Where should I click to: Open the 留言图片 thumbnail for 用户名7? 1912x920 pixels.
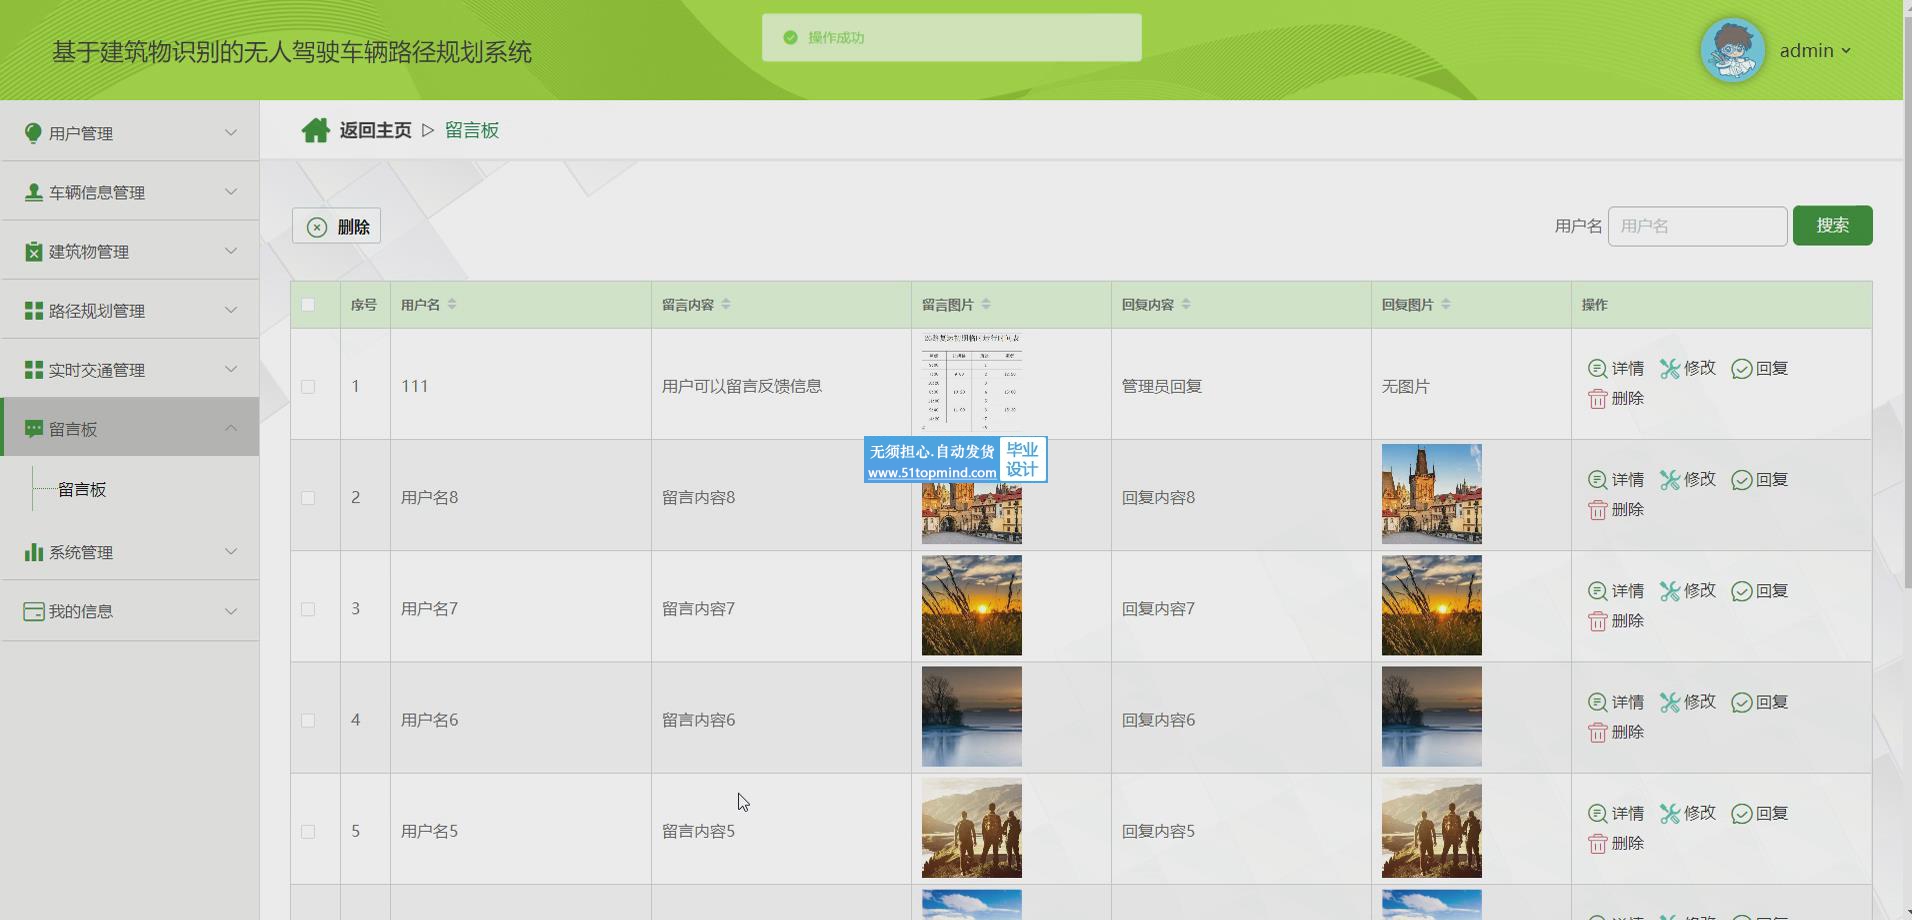pos(972,605)
